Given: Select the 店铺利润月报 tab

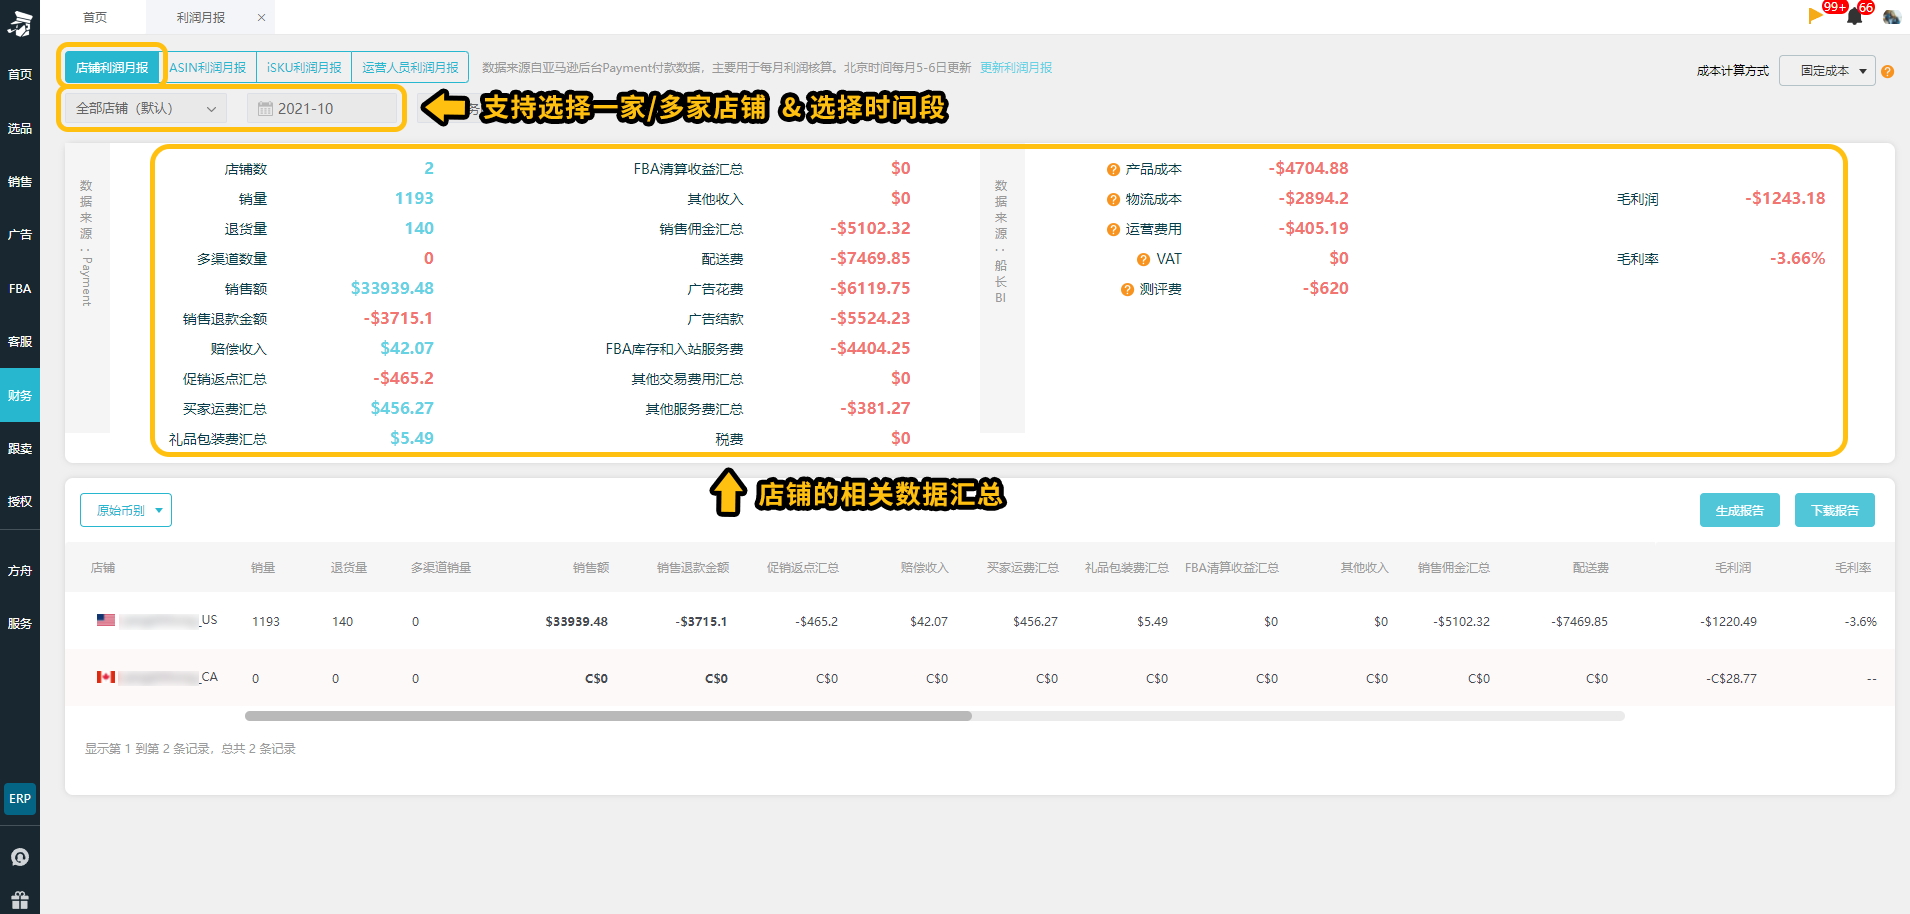Looking at the screenshot, I should coord(112,67).
